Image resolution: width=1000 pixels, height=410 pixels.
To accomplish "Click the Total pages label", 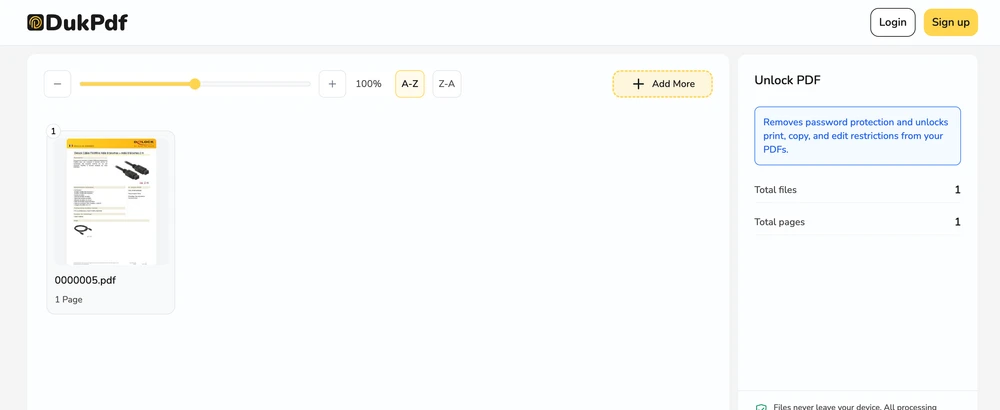I will [x=779, y=222].
